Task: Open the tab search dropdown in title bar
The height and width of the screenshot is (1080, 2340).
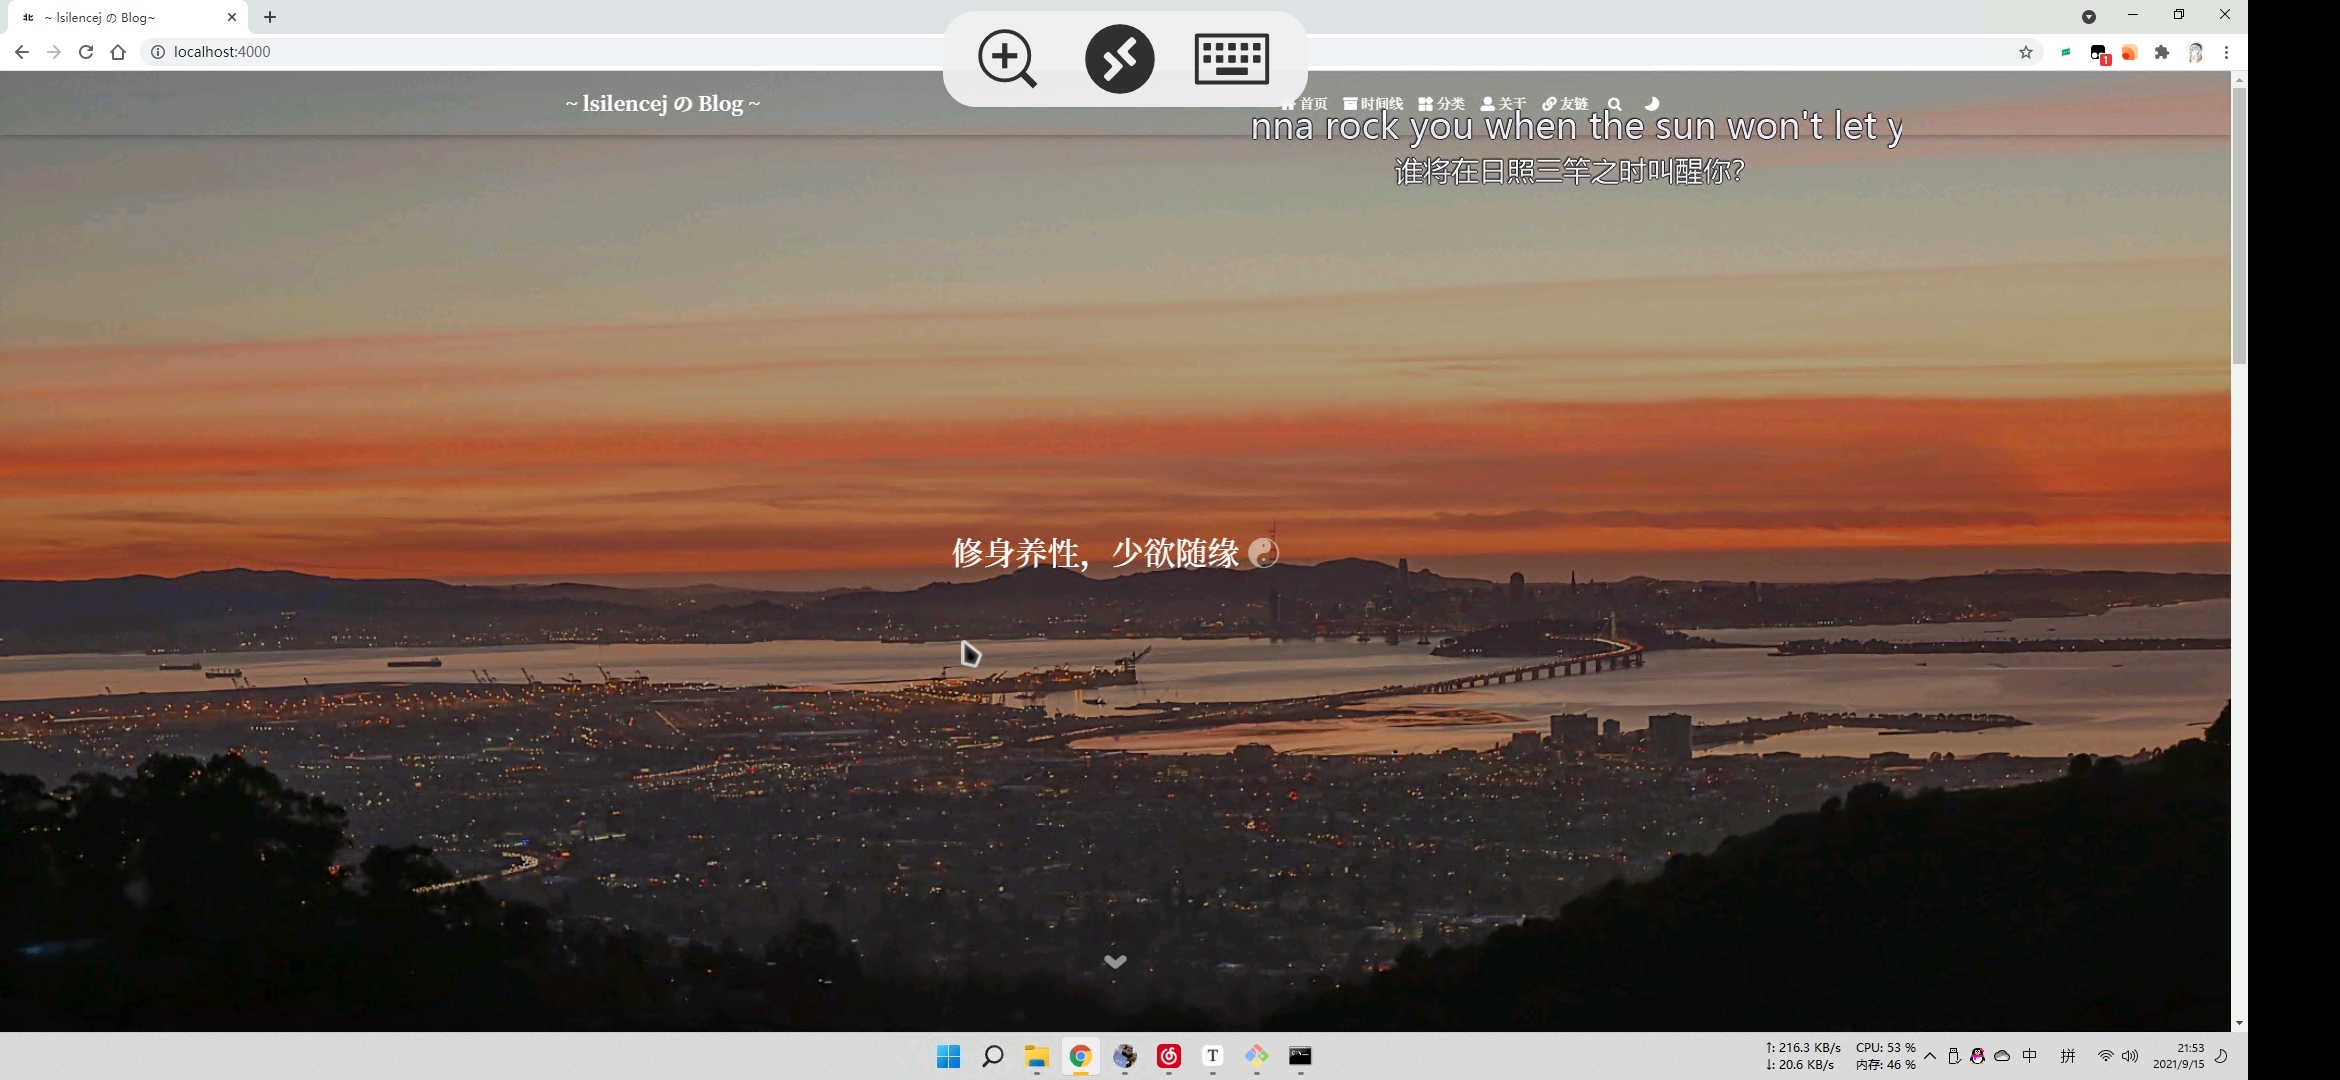Action: coord(2089,16)
